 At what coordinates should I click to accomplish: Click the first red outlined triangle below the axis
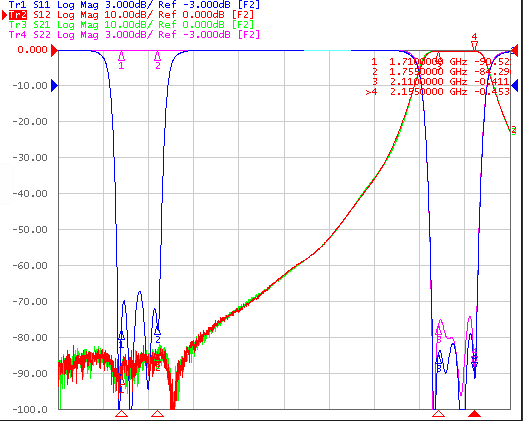pyautogui.click(x=121, y=414)
